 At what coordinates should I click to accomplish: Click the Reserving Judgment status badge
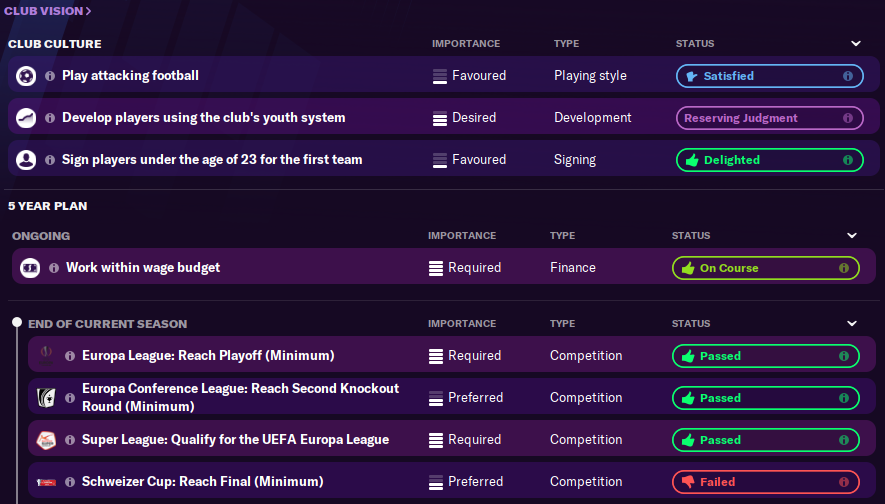768,118
